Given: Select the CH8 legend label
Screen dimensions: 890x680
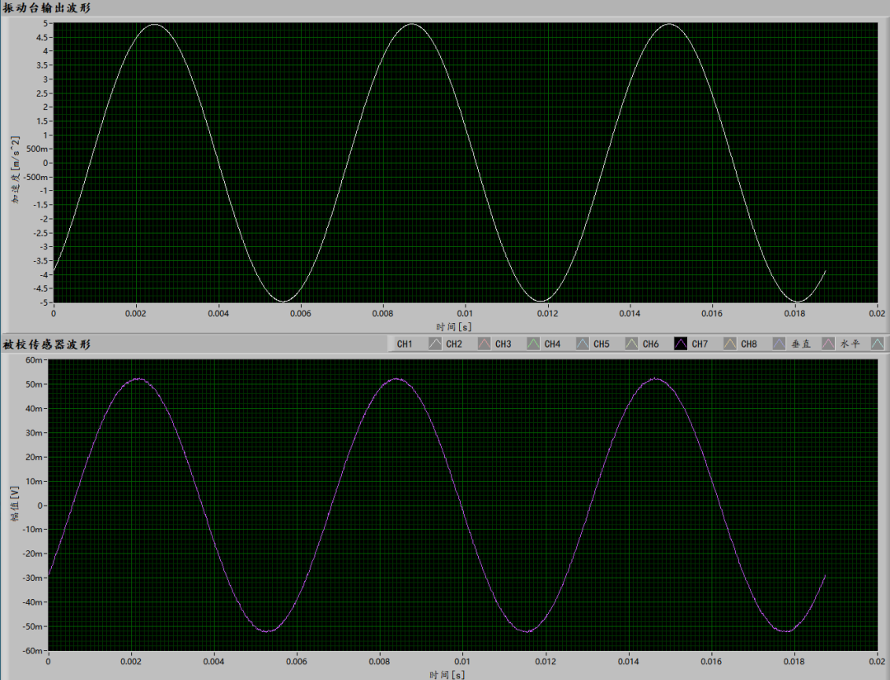Looking at the screenshot, I should tap(749, 344).
